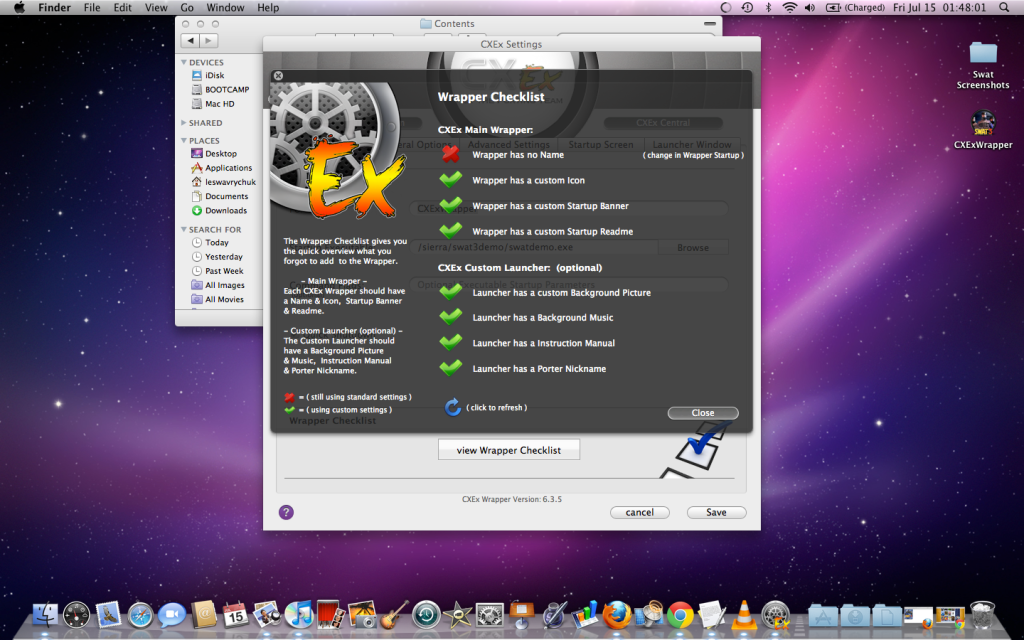Open the Finder menu in the menu bar
The height and width of the screenshot is (640, 1024).
coord(54,8)
